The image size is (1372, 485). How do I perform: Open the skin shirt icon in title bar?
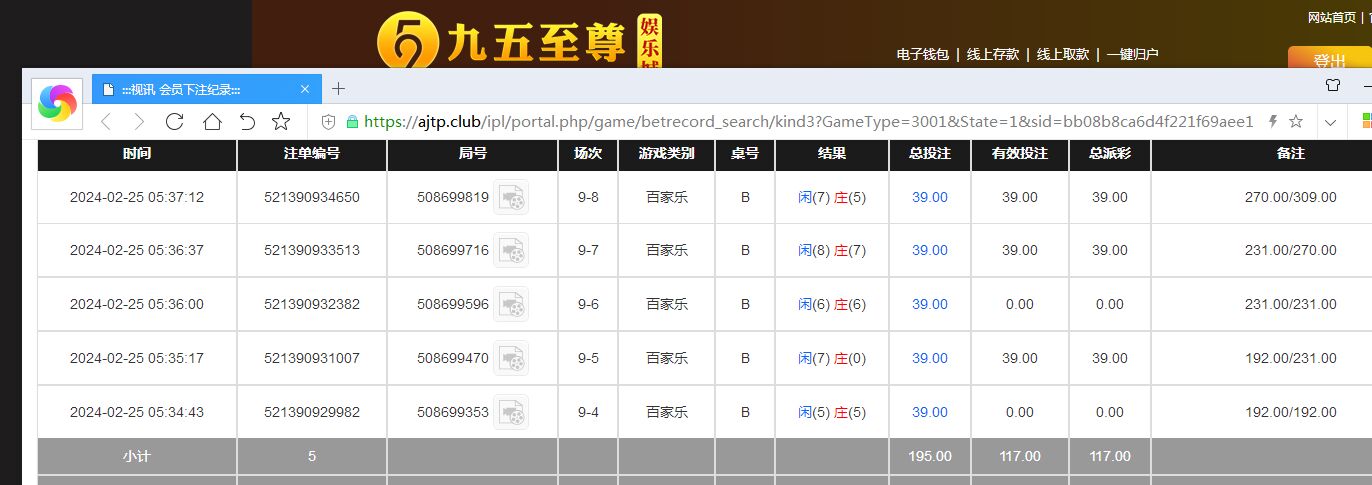click(x=1332, y=86)
